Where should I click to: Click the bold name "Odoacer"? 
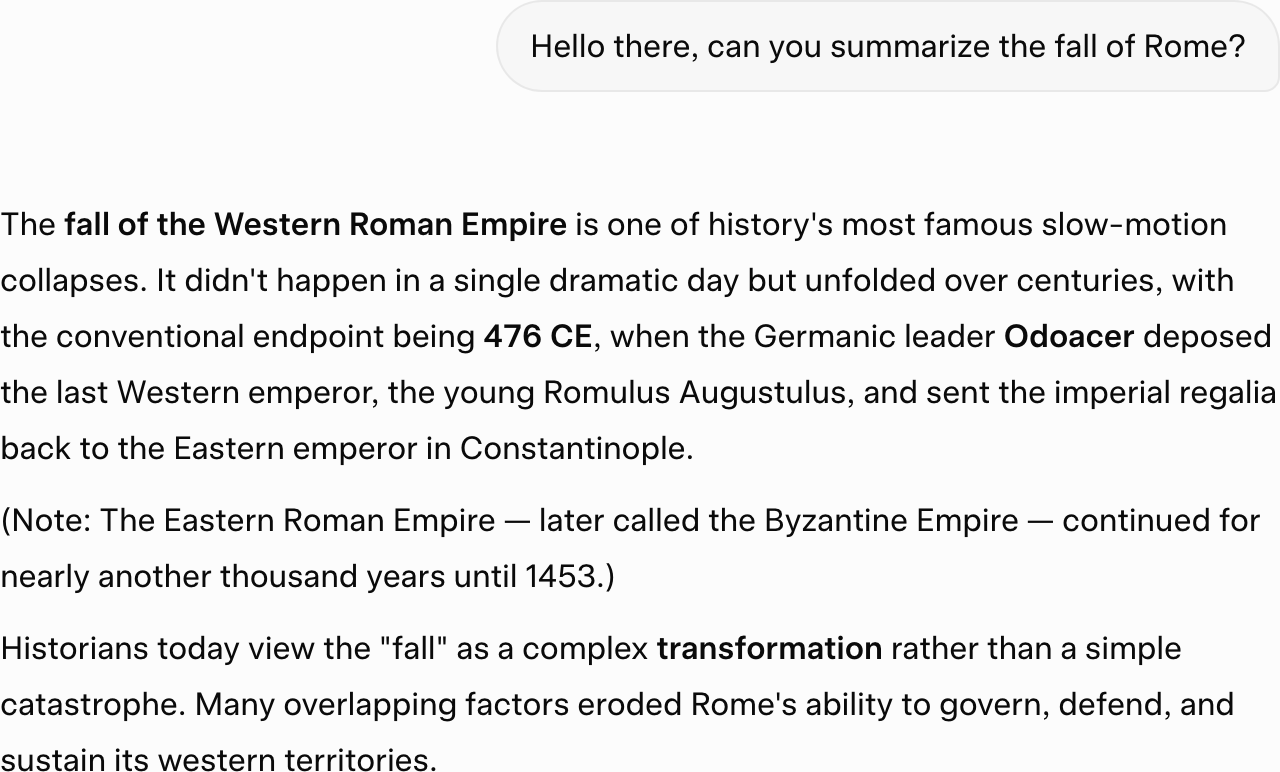(x=1068, y=337)
